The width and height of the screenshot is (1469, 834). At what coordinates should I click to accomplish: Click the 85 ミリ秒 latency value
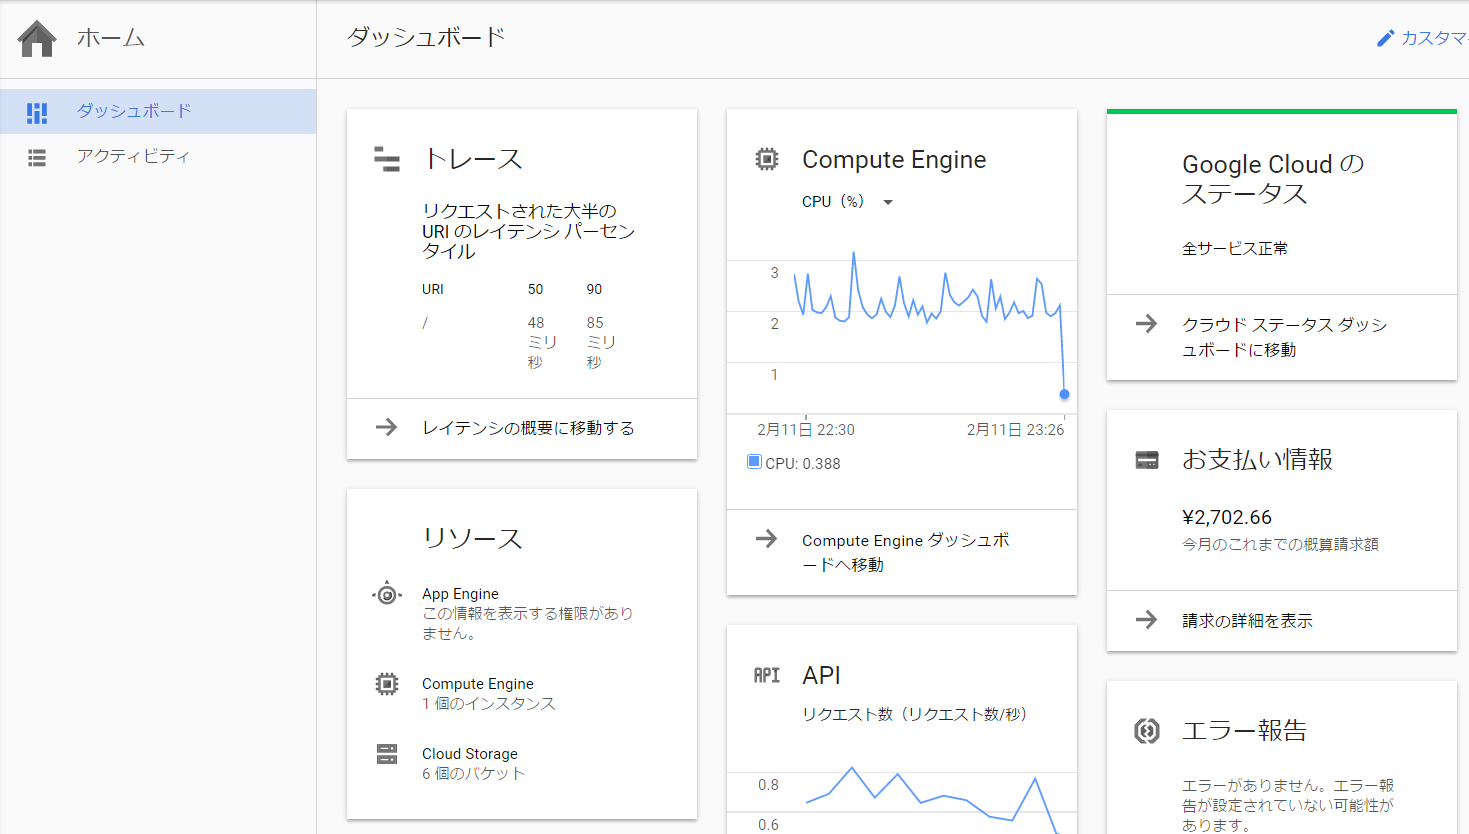(601, 342)
